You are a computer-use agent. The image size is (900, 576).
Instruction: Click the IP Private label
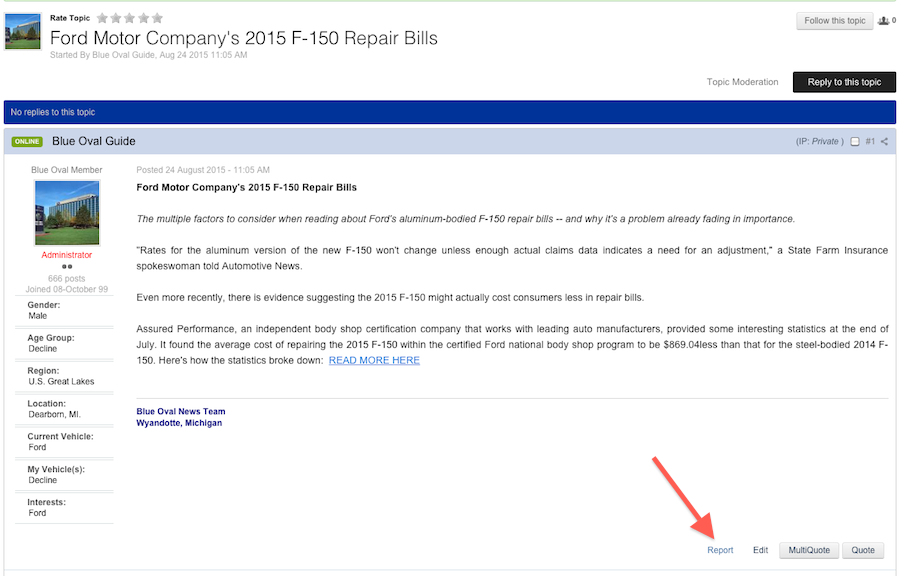(x=820, y=142)
